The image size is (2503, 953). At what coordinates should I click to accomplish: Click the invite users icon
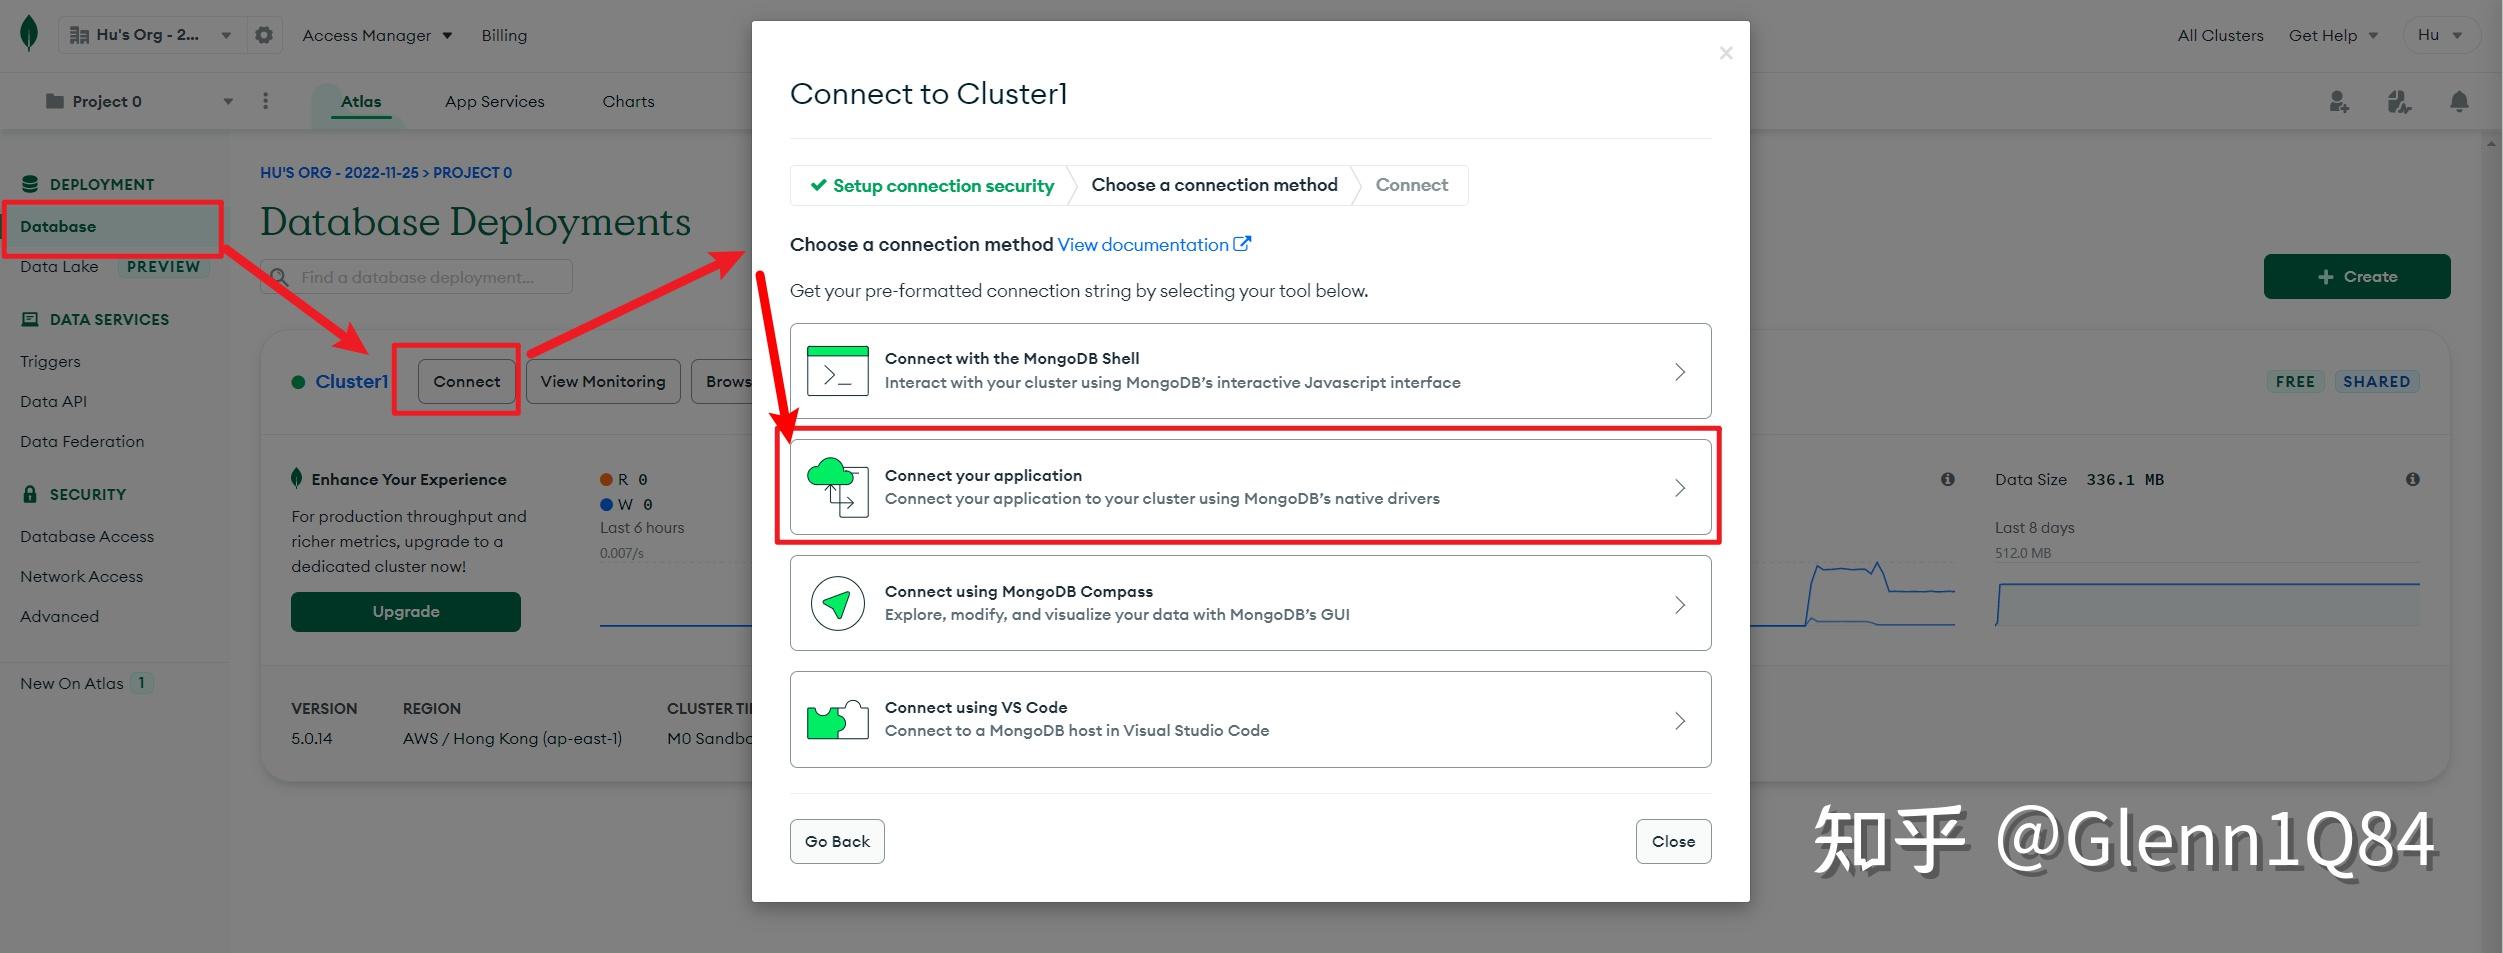(x=2338, y=101)
